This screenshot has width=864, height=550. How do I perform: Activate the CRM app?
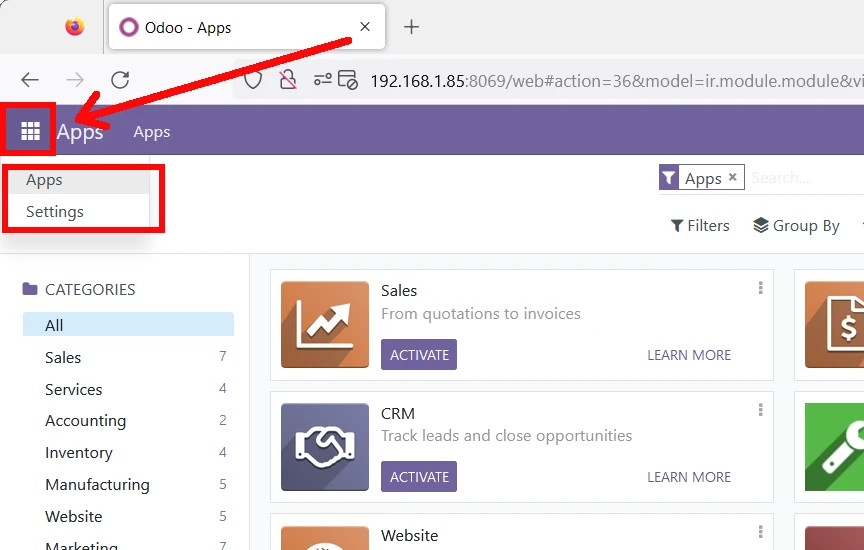click(x=419, y=477)
